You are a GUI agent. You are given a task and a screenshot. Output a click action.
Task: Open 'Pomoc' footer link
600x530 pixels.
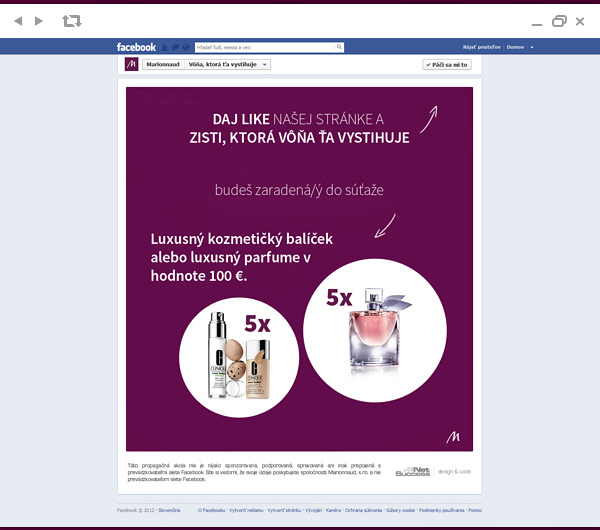pos(475,510)
